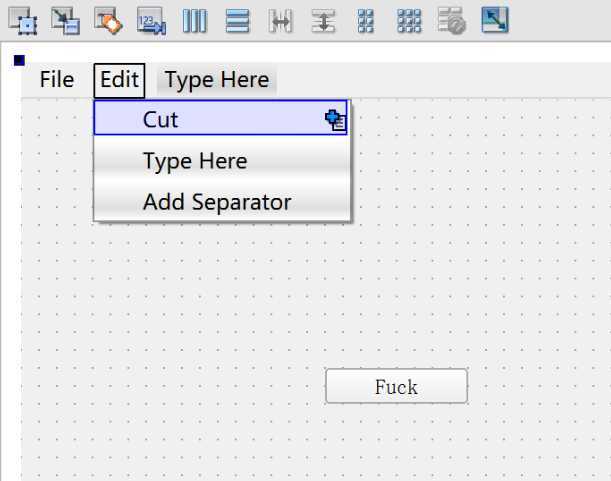Click the Adjust Size toolbar icon
Viewport: 611px width, 481px height.
coord(495,21)
